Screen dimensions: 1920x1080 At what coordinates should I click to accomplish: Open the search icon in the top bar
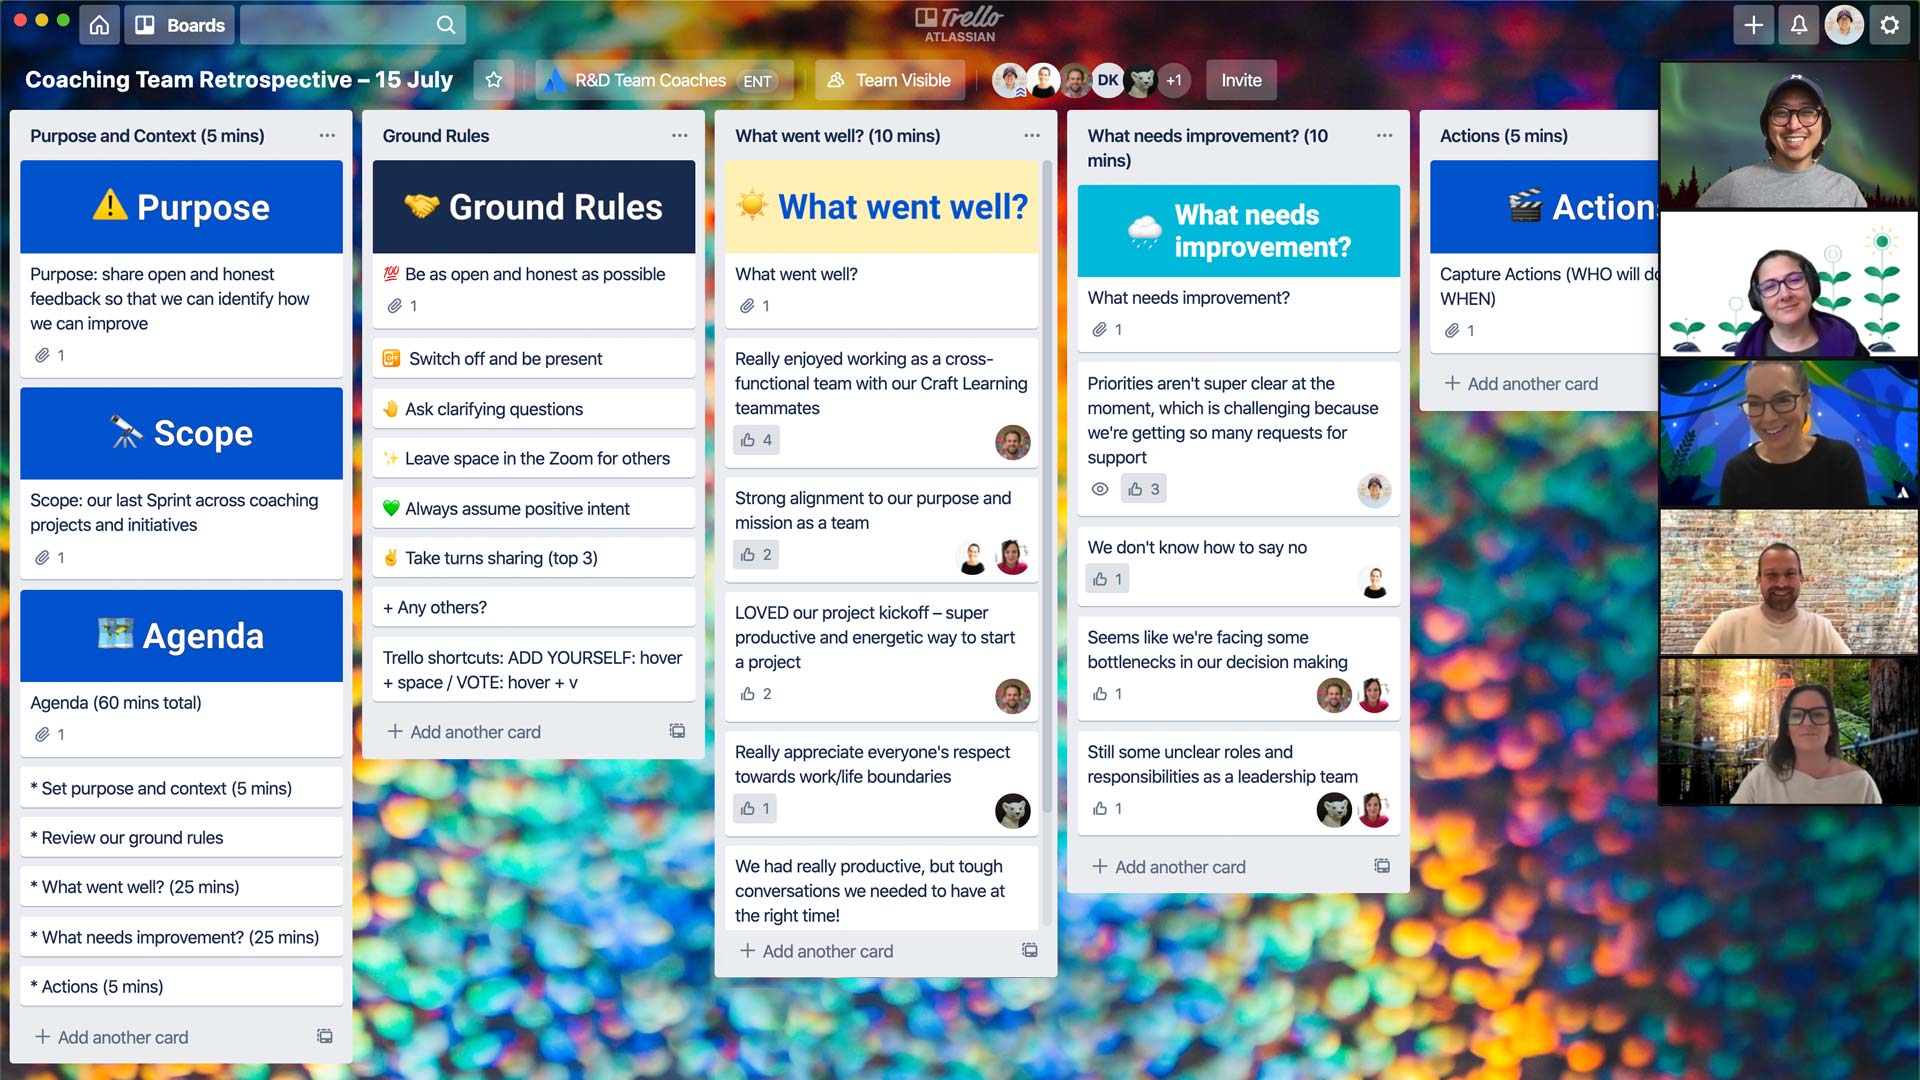point(446,24)
